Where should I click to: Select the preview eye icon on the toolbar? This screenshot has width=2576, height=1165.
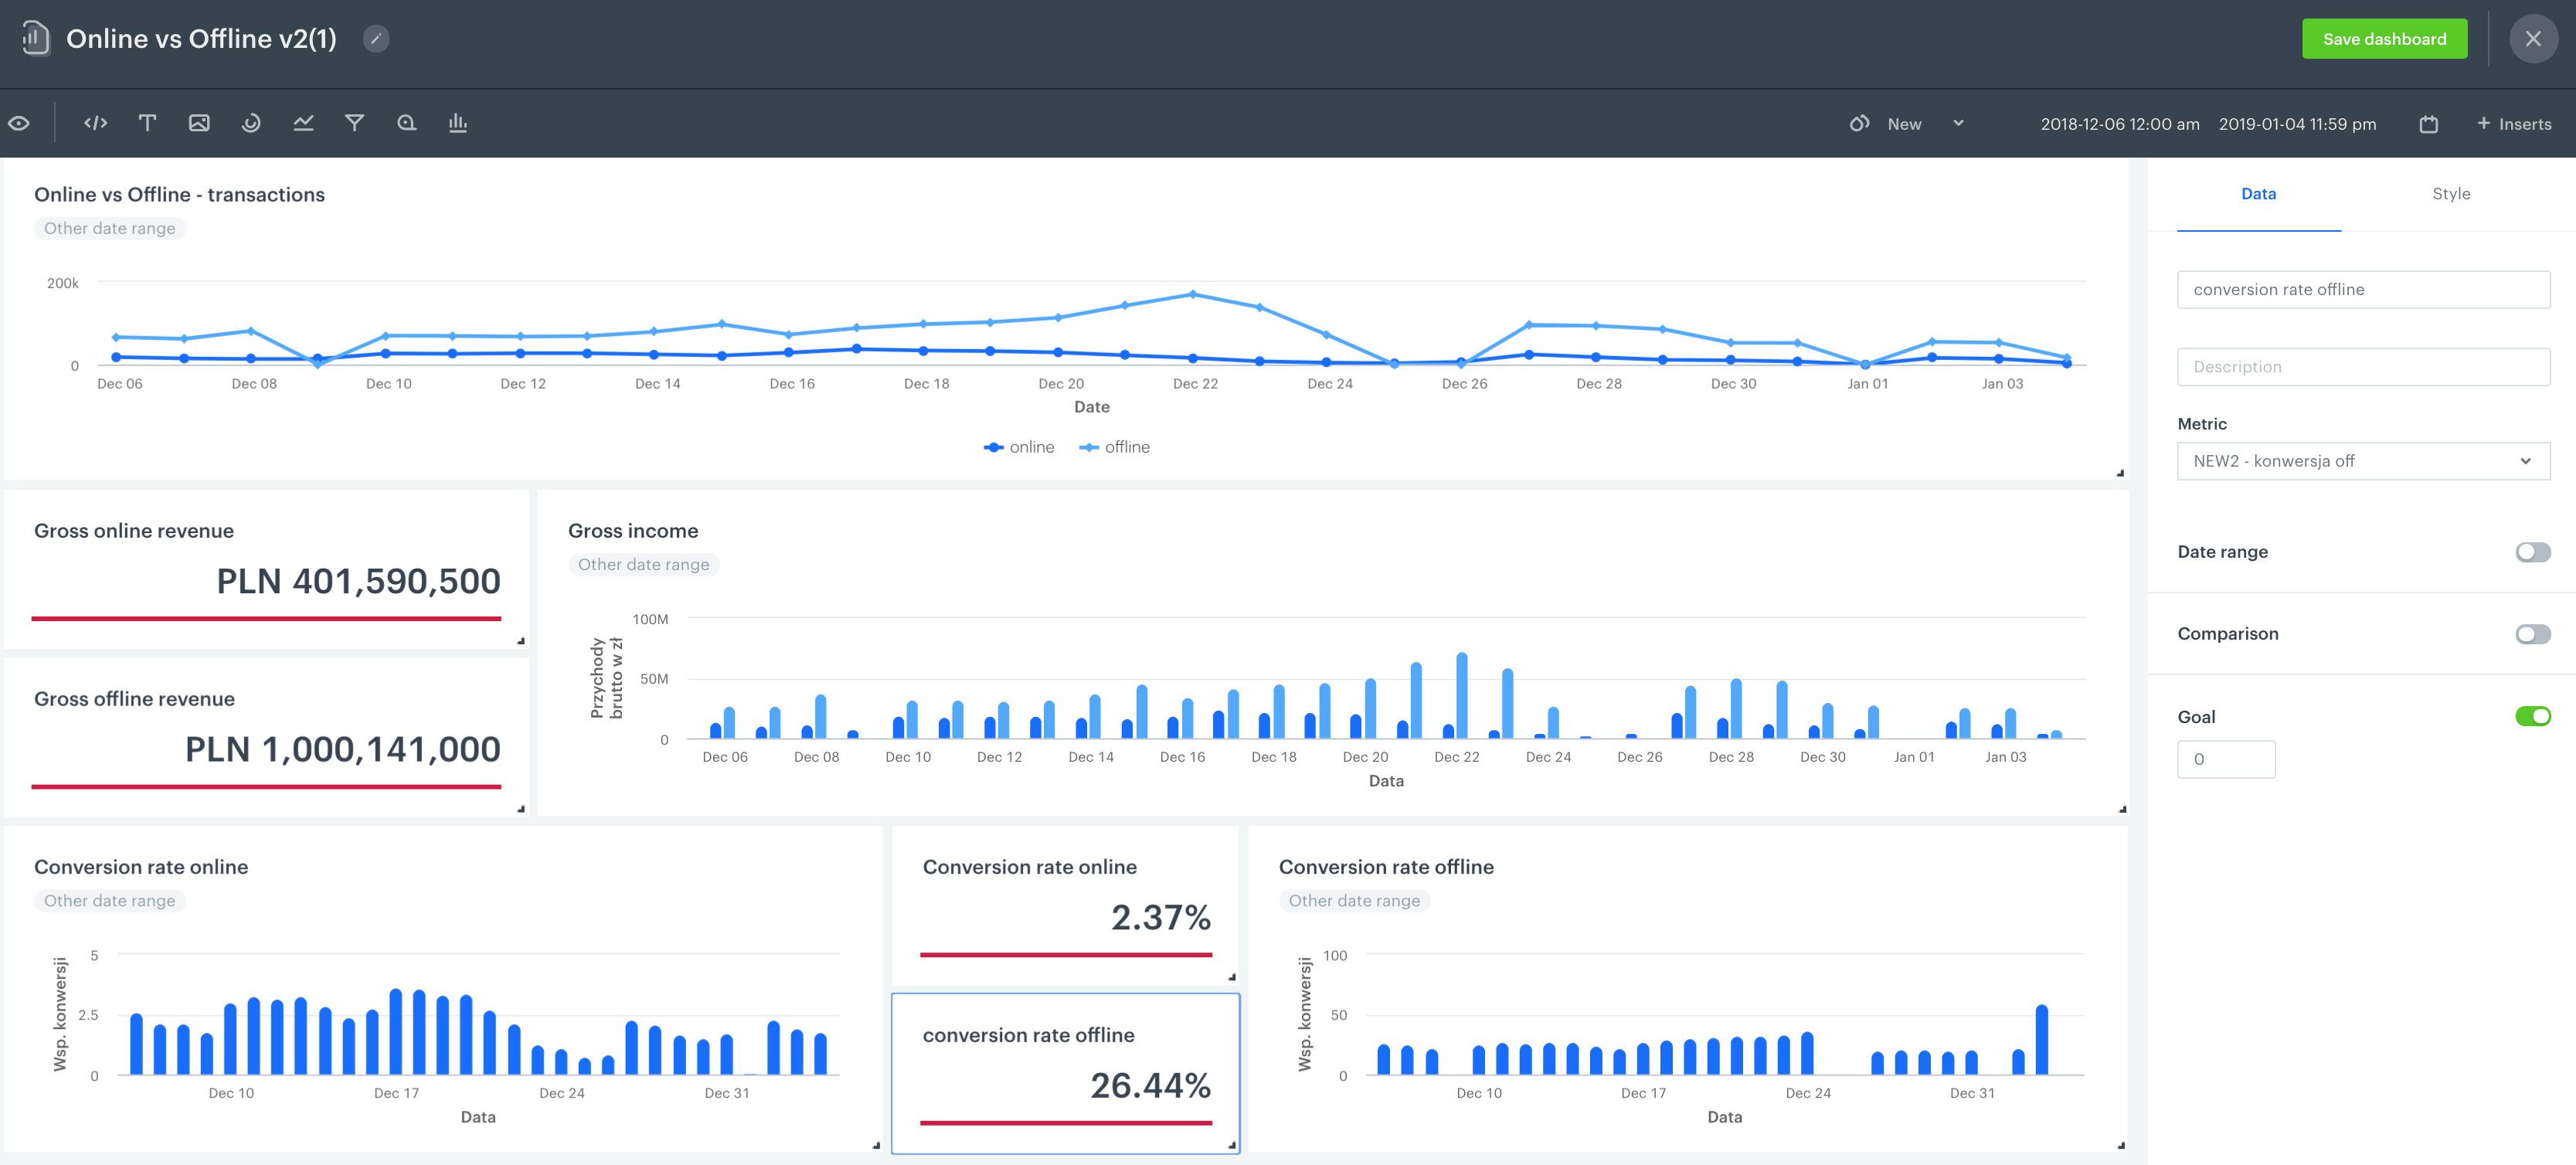[x=19, y=123]
